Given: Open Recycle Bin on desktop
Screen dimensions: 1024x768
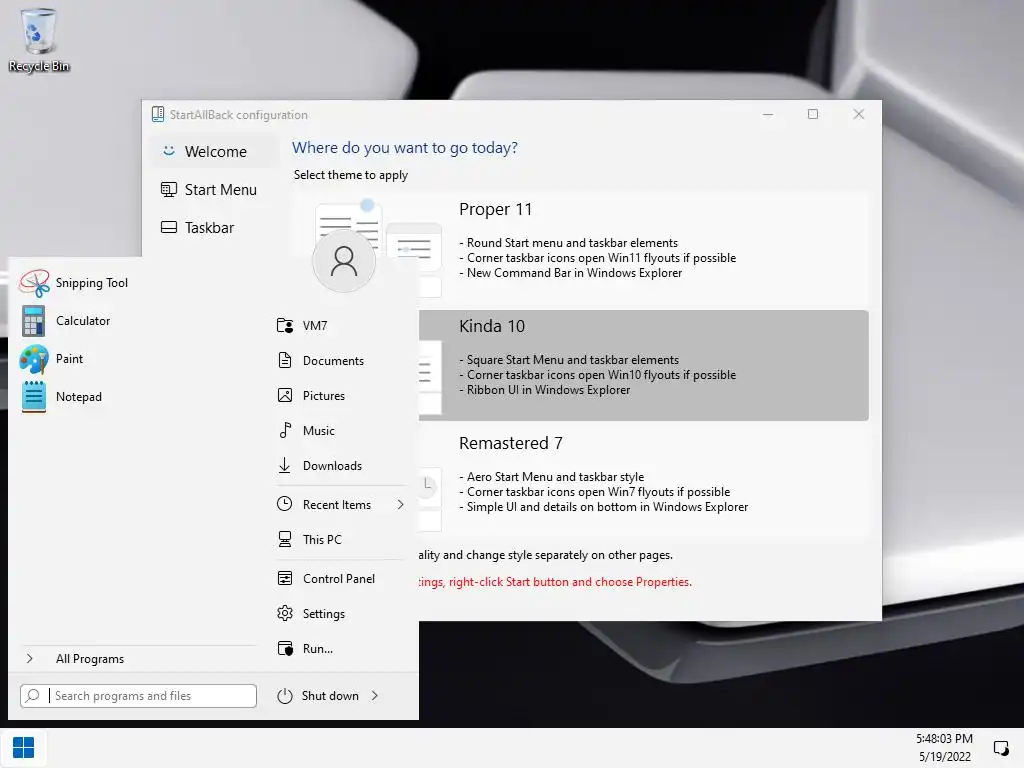Looking at the screenshot, I should [x=39, y=40].
